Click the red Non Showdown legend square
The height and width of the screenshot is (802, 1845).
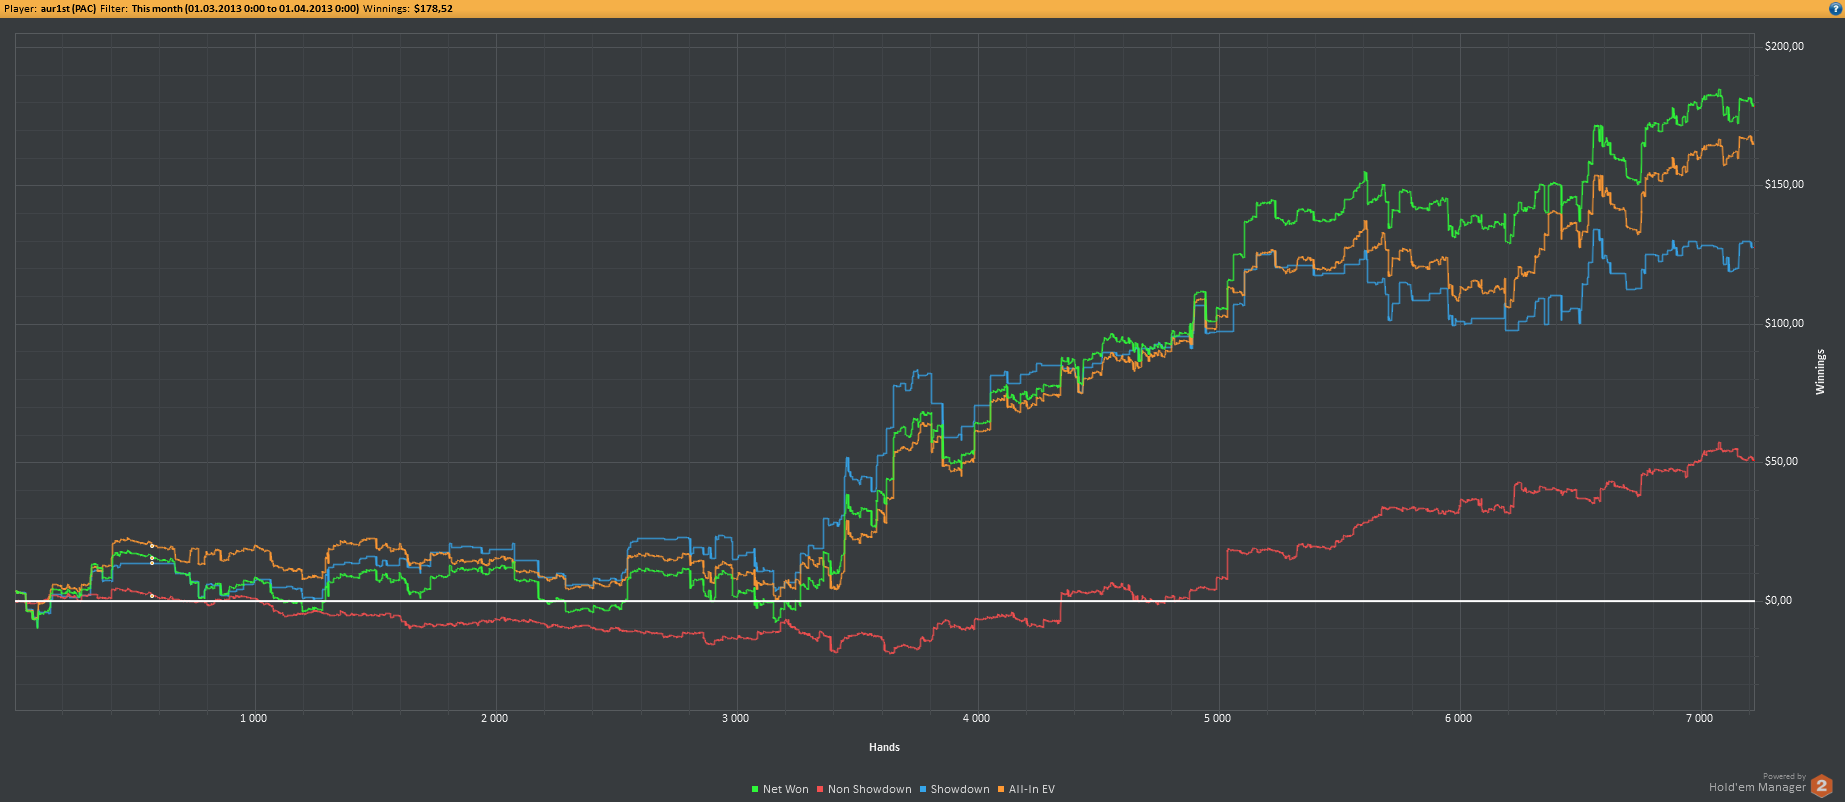[x=820, y=789]
